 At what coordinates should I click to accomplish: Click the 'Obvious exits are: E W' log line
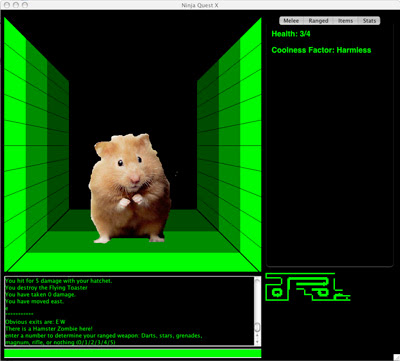click(35, 322)
